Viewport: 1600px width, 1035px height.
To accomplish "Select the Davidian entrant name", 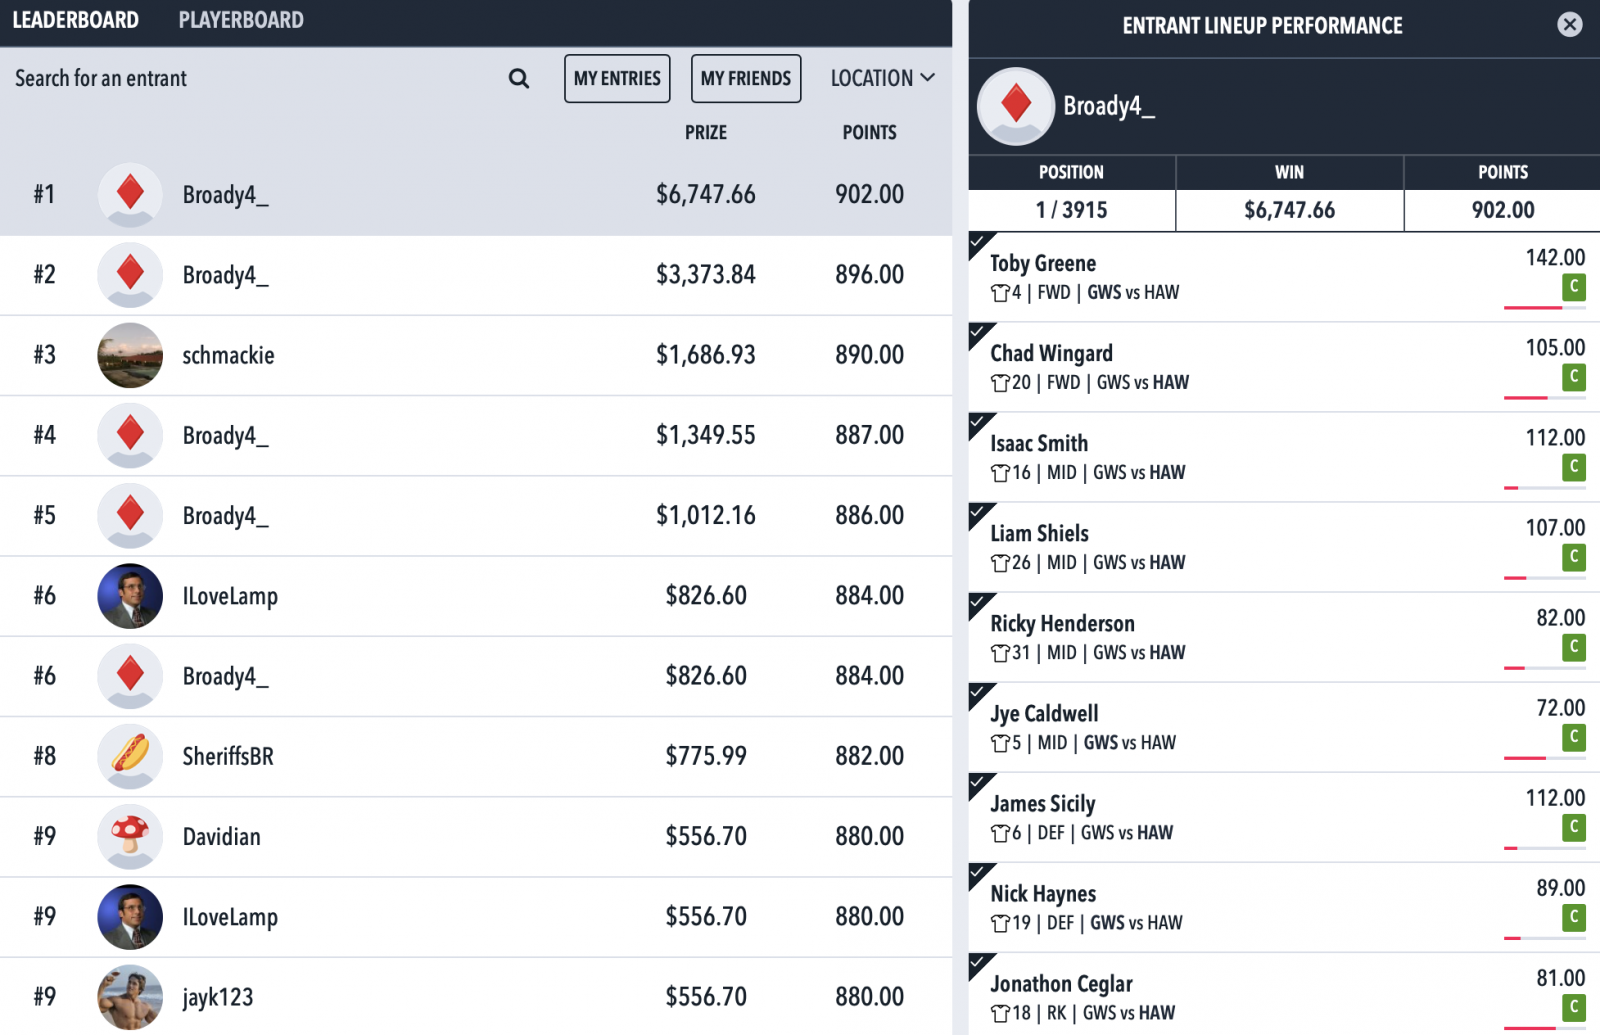I will 221,837.
